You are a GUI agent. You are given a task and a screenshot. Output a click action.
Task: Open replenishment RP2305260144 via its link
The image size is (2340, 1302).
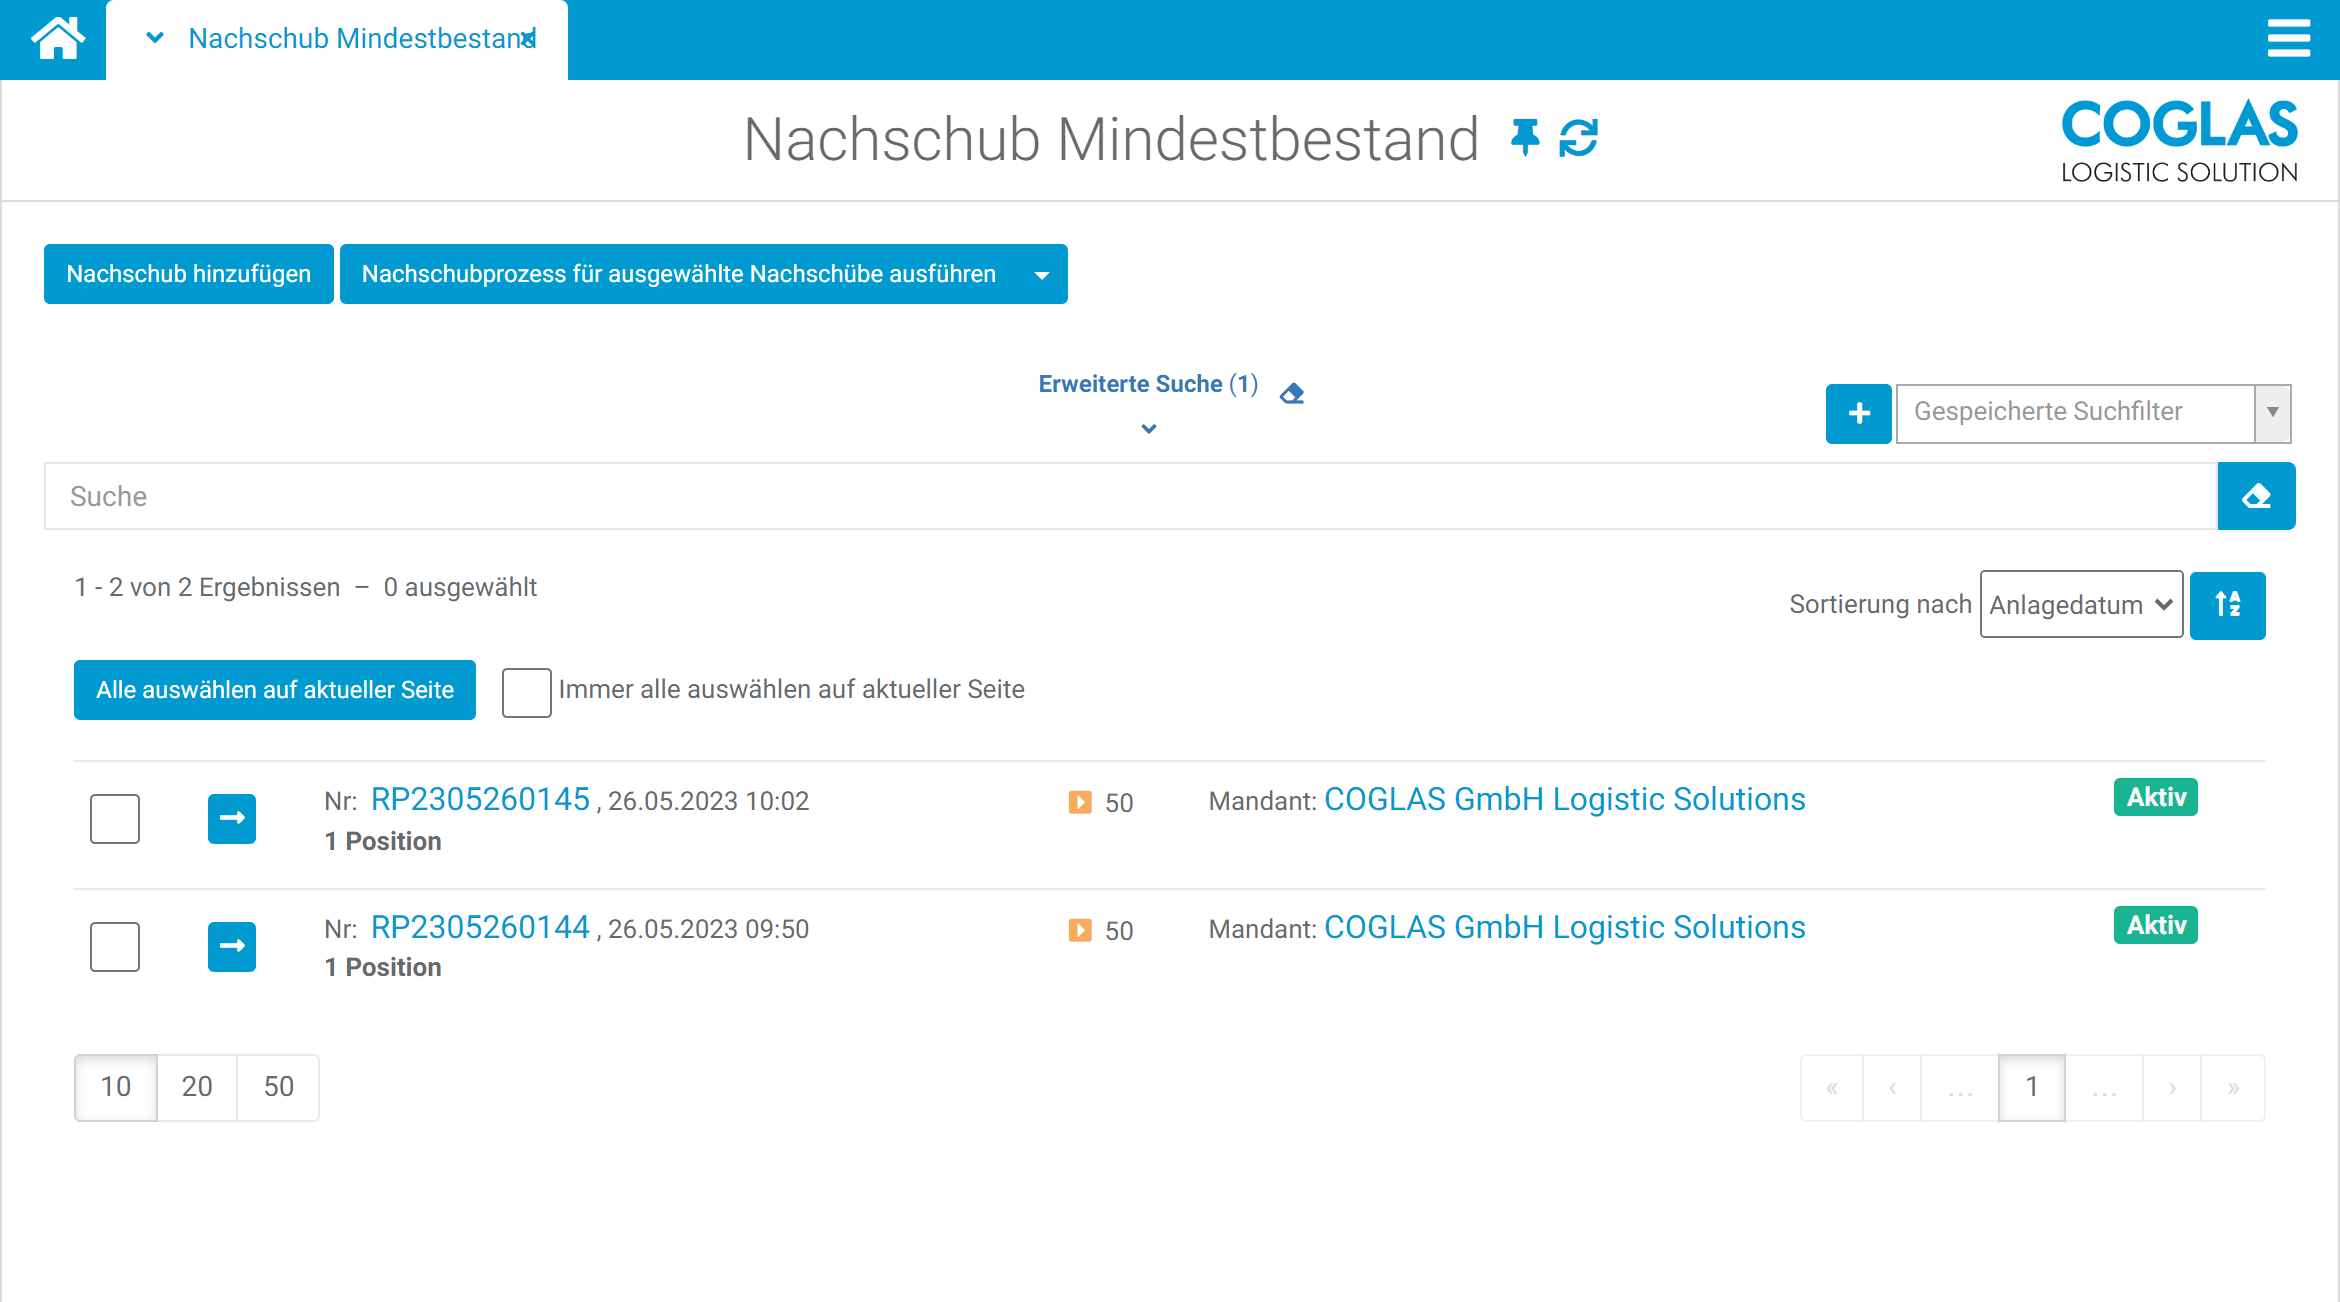tap(480, 926)
